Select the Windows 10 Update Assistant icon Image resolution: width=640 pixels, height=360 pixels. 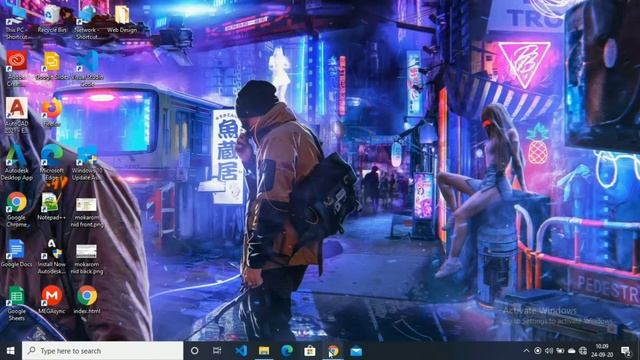tap(87, 163)
